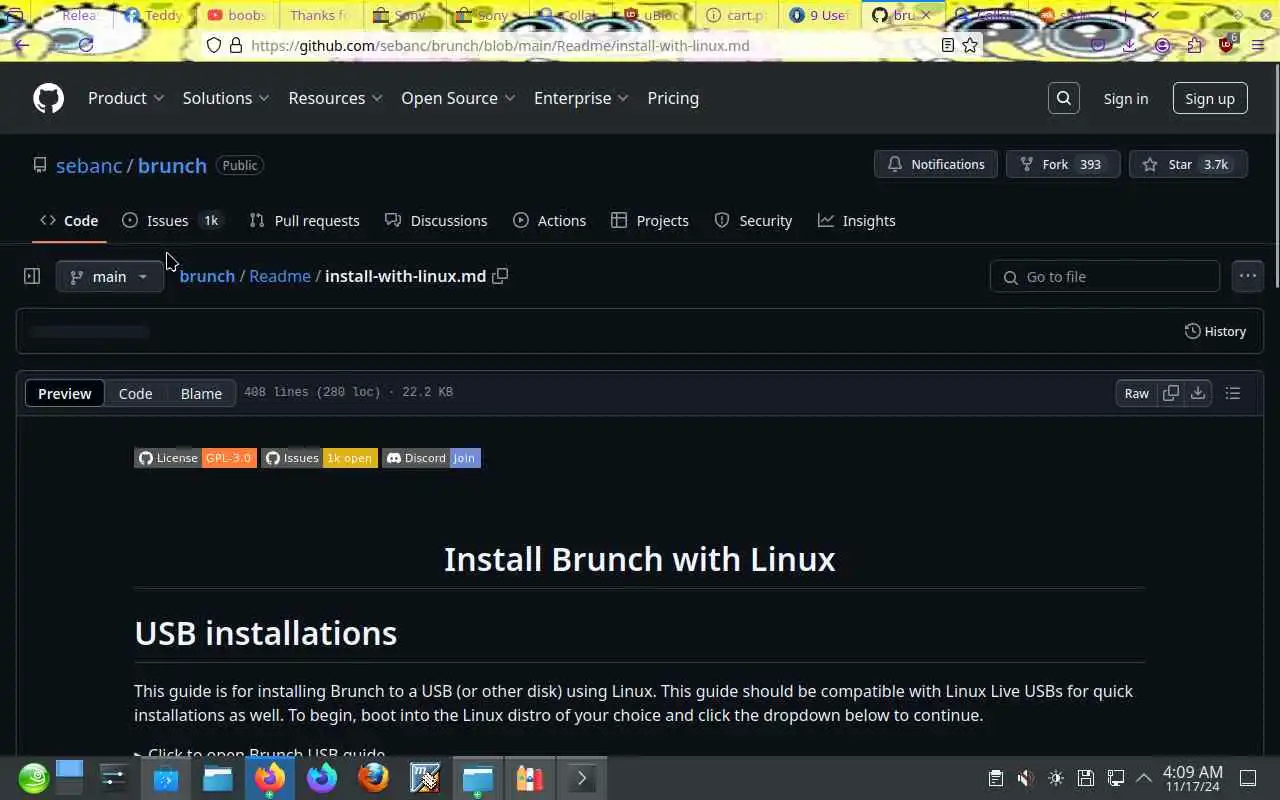Open the Projects tab
This screenshot has width=1280, height=800.
(x=650, y=221)
